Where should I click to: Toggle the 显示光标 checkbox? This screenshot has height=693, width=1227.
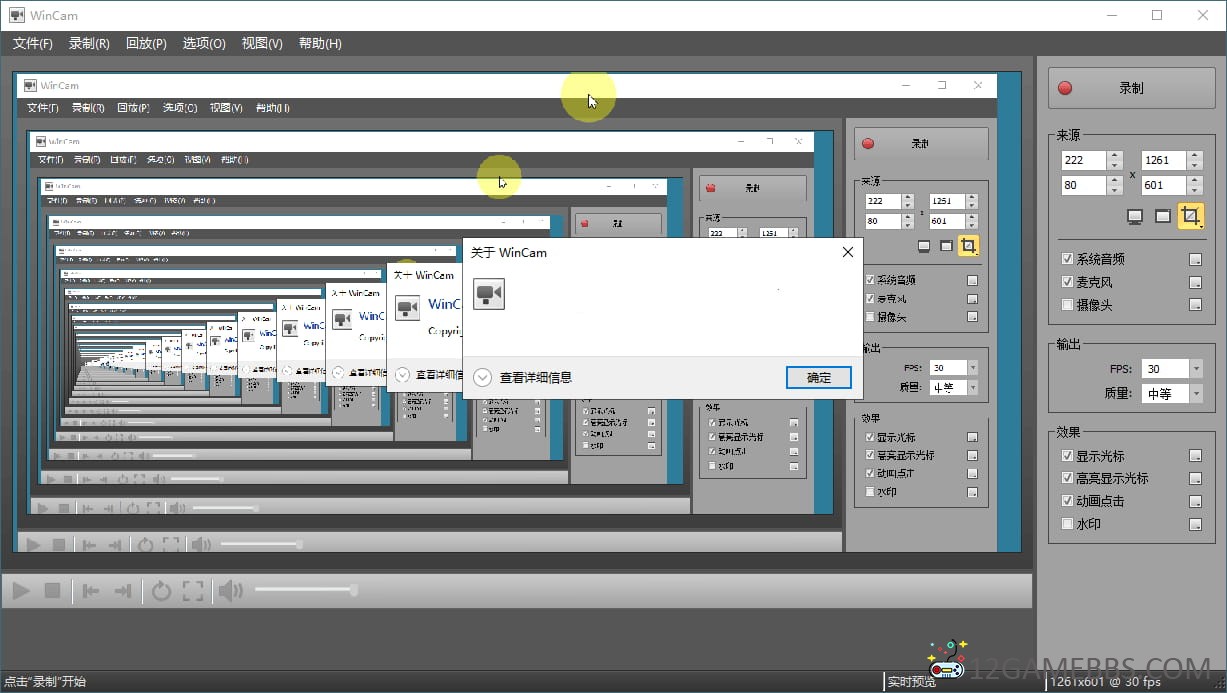tap(1067, 456)
